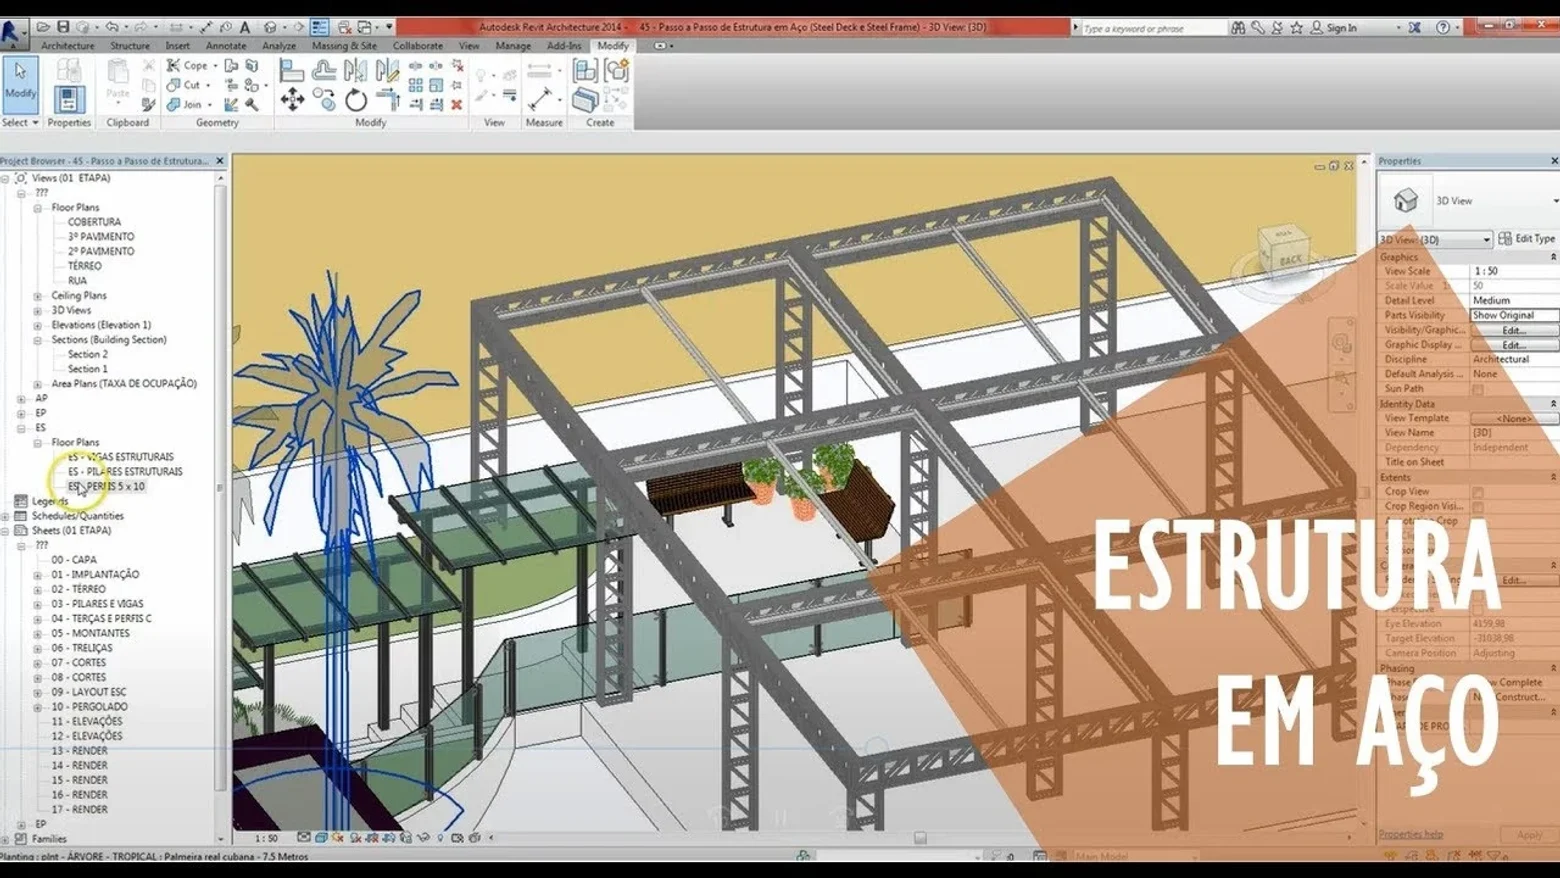The image size is (1560, 878).
Task: Open the 3D View: {3D} instance dropdown
Action: pyautogui.click(x=1435, y=240)
